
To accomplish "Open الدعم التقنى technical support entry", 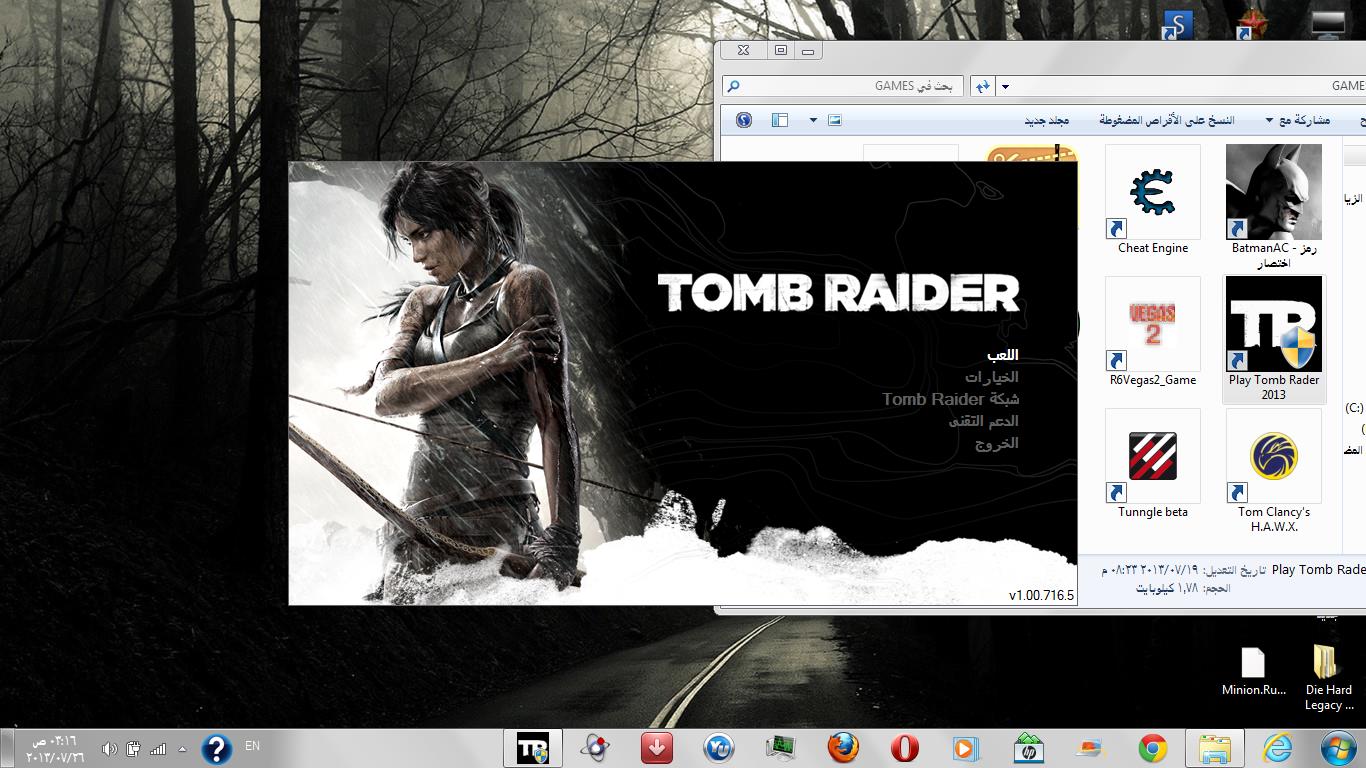I will [984, 421].
